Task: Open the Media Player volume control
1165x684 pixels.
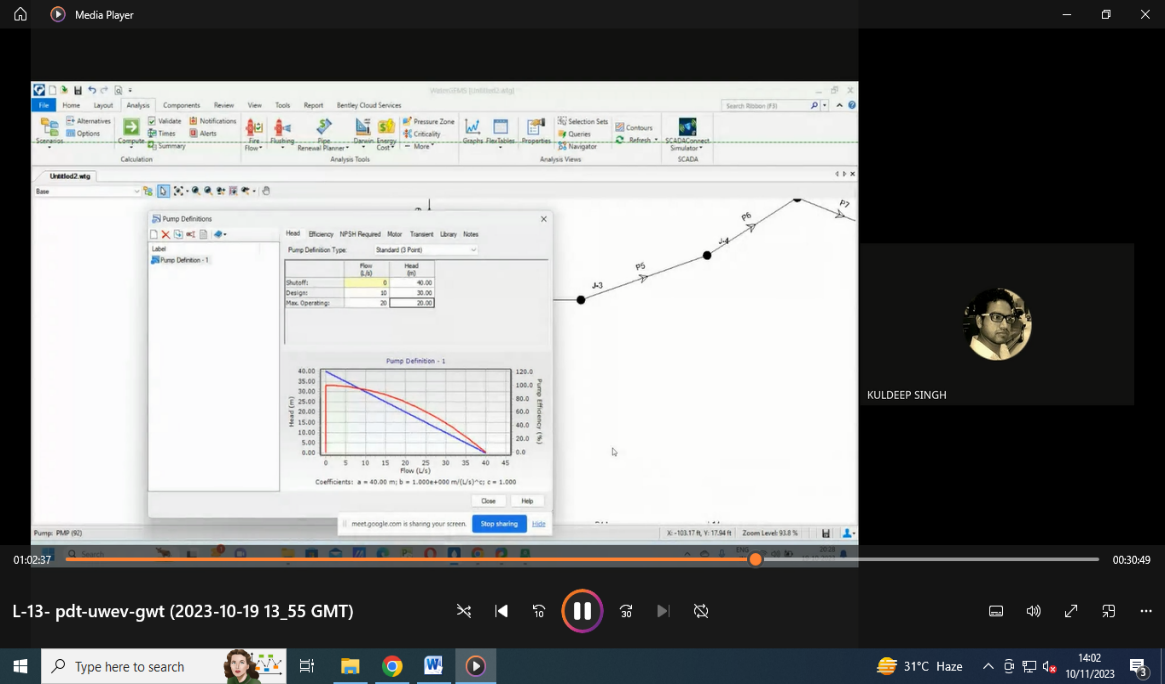Action: [1033, 610]
